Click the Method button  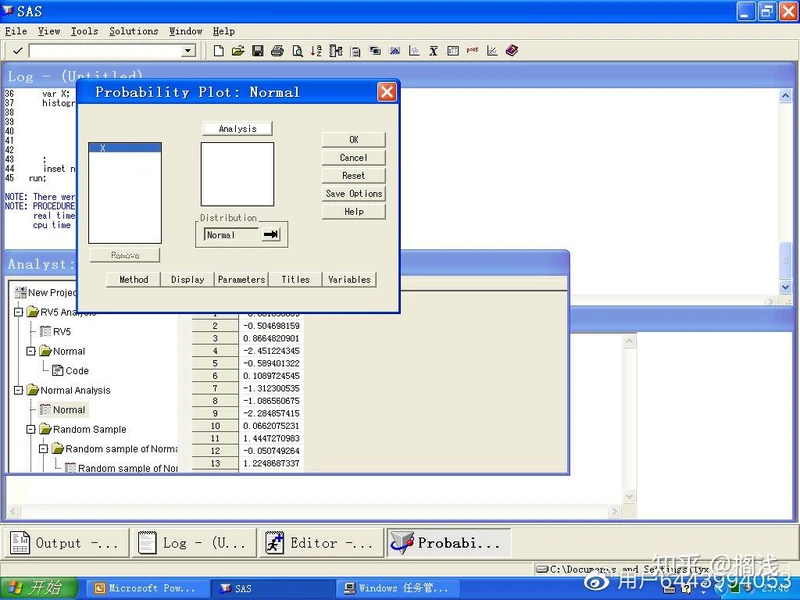(x=134, y=280)
